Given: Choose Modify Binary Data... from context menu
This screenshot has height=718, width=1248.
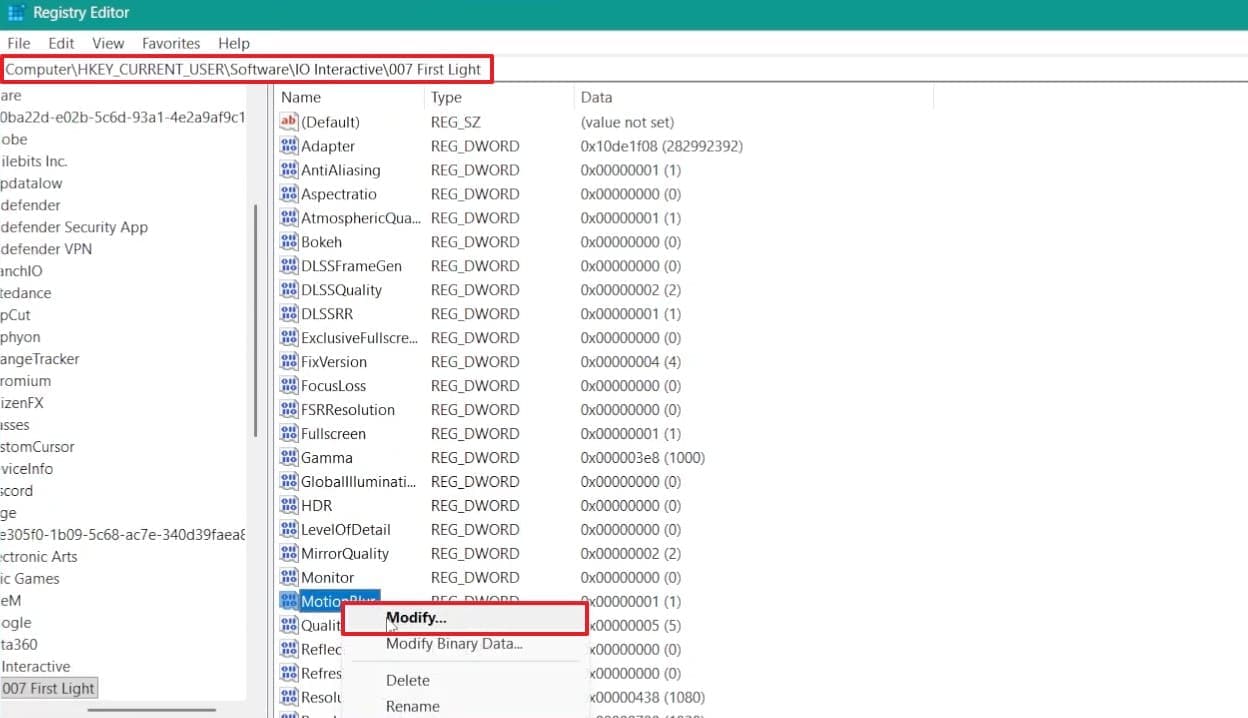Looking at the screenshot, I should point(454,644).
